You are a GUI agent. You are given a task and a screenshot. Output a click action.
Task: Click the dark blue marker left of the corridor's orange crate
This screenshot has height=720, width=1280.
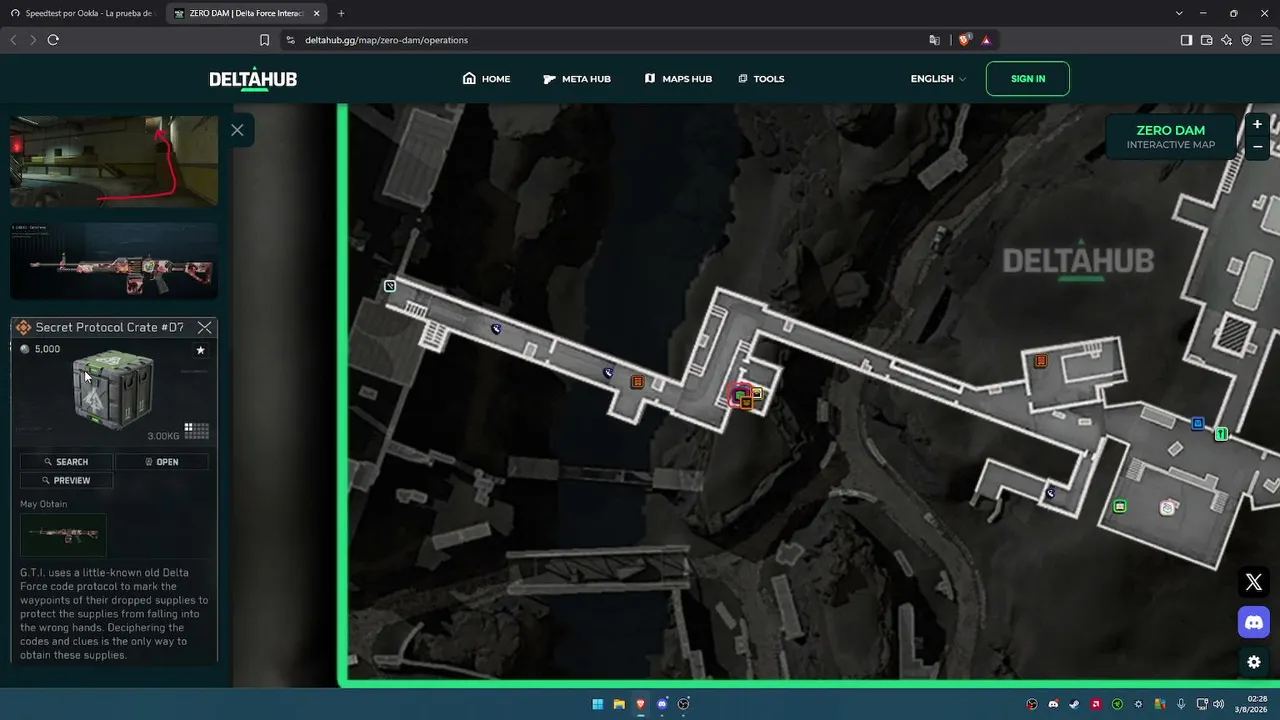coord(608,373)
